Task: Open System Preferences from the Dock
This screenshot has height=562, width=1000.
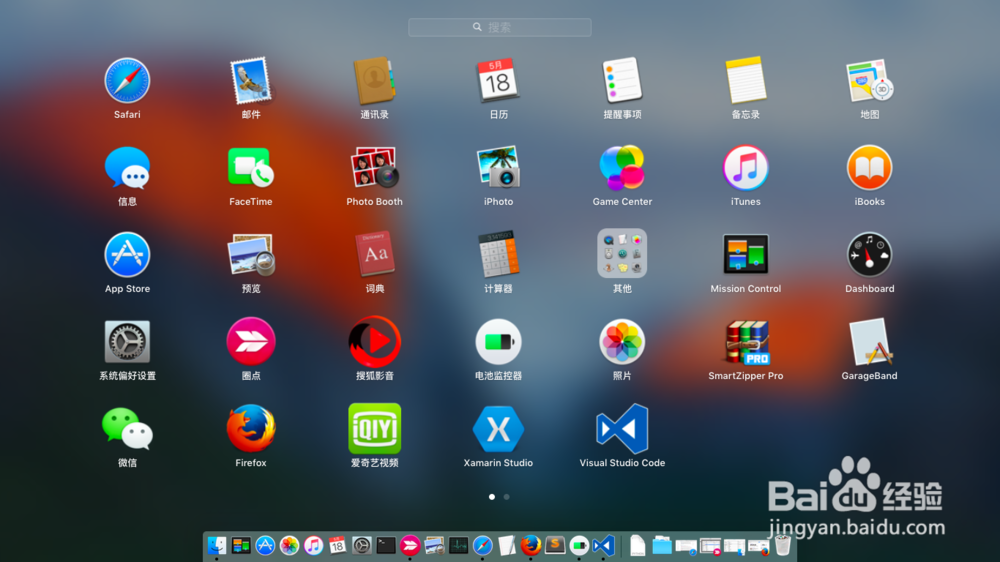Action: coord(362,545)
